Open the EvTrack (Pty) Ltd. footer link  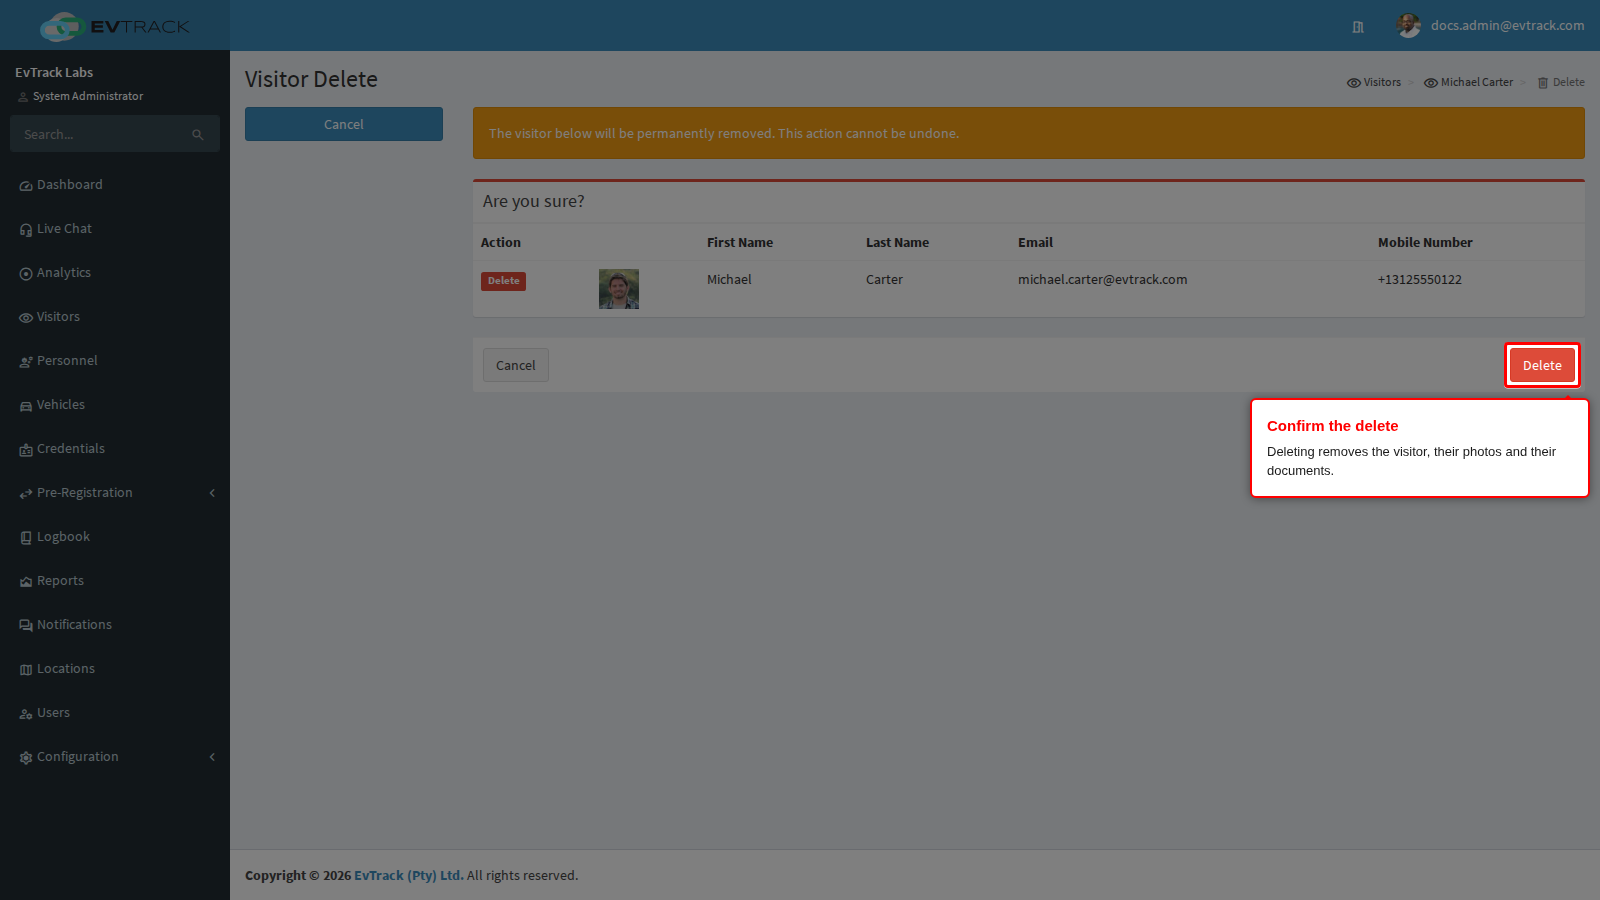point(409,876)
